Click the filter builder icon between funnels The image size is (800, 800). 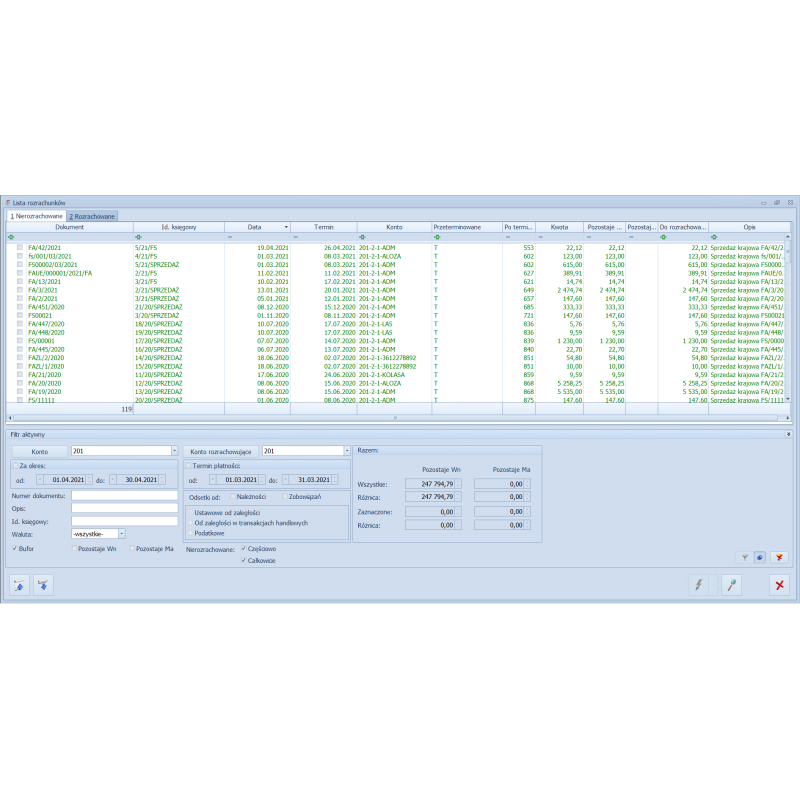pos(759,557)
